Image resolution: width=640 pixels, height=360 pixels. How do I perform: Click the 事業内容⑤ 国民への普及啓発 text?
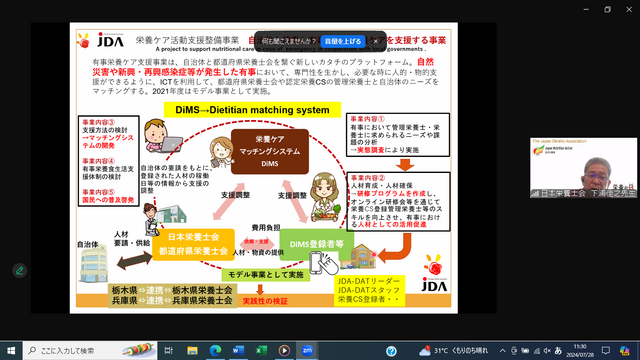[108, 196]
